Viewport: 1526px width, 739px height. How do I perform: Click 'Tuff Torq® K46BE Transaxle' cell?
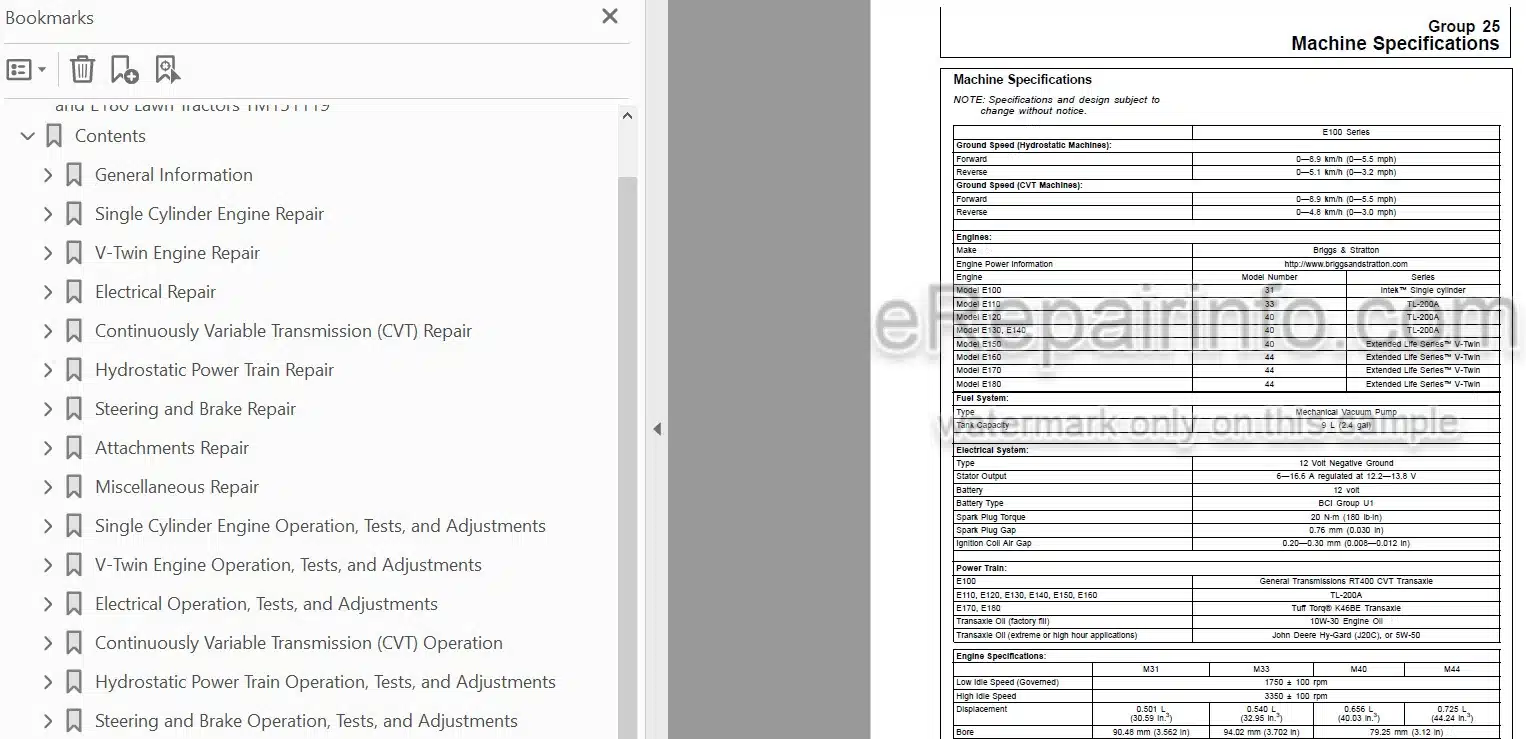click(1346, 608)
